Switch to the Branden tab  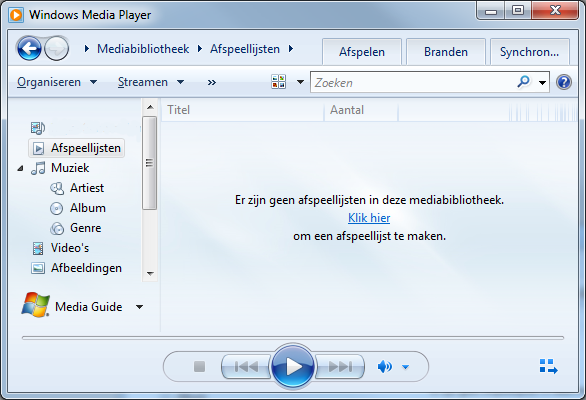[446, 52]
